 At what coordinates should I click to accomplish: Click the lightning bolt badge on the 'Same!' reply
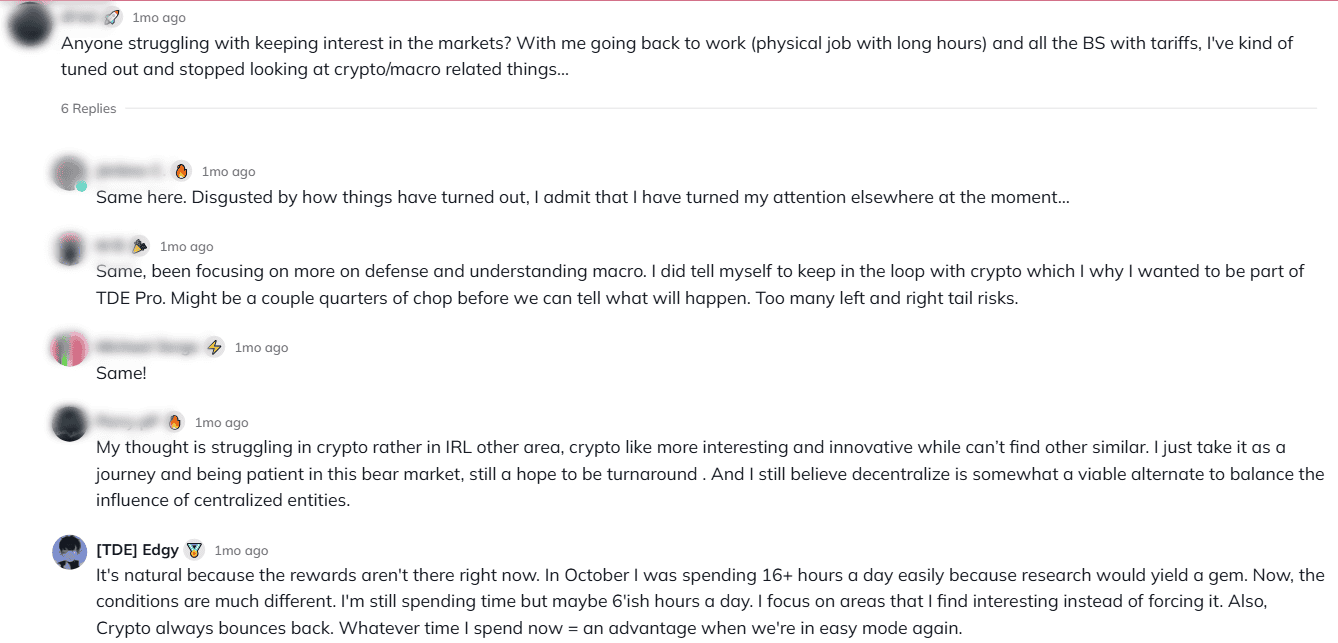pyautogui.click(x=214, y=347)
